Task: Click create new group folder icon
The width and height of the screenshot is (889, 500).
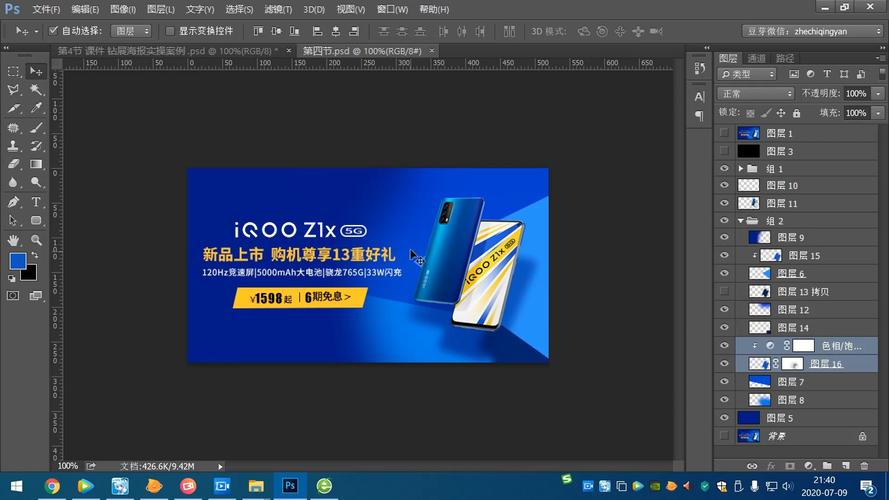Action: [827, 466]
